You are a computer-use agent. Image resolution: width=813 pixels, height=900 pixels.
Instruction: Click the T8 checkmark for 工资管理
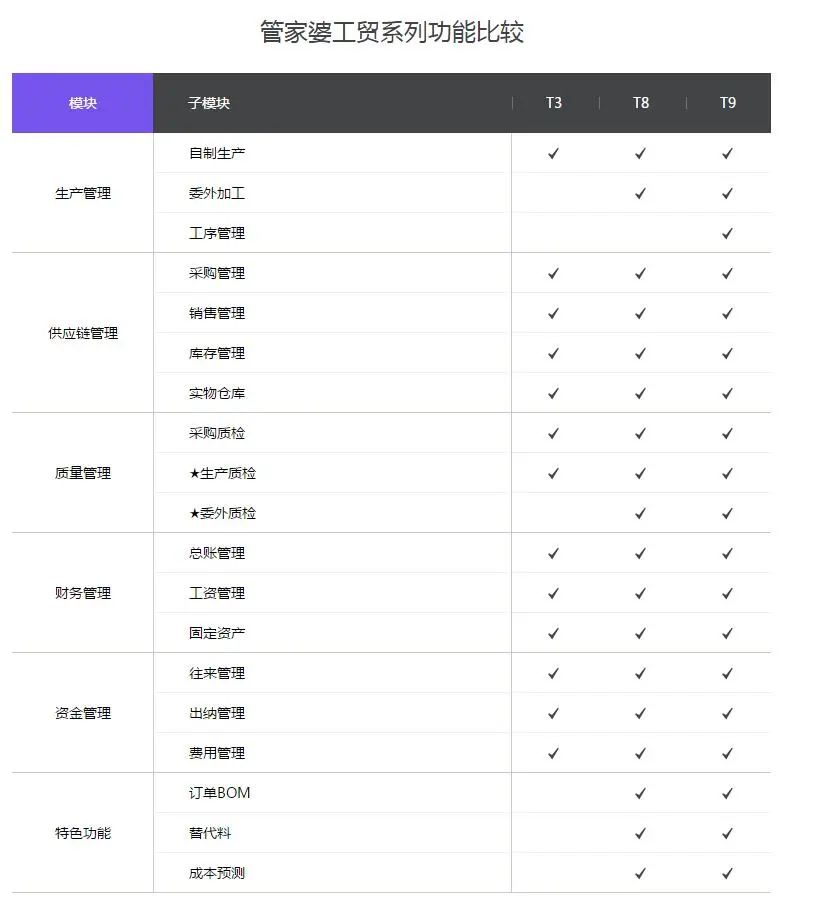641,593
